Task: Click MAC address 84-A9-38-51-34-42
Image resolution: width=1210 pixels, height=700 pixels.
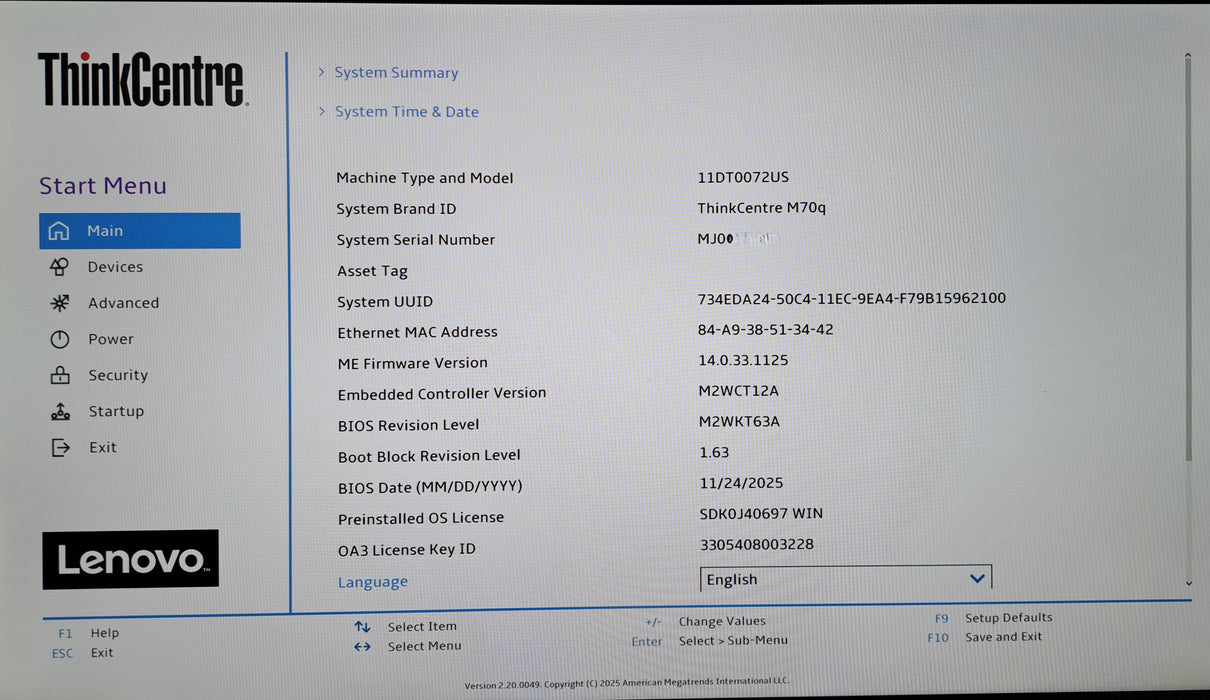Action: (x=766, y=329)
